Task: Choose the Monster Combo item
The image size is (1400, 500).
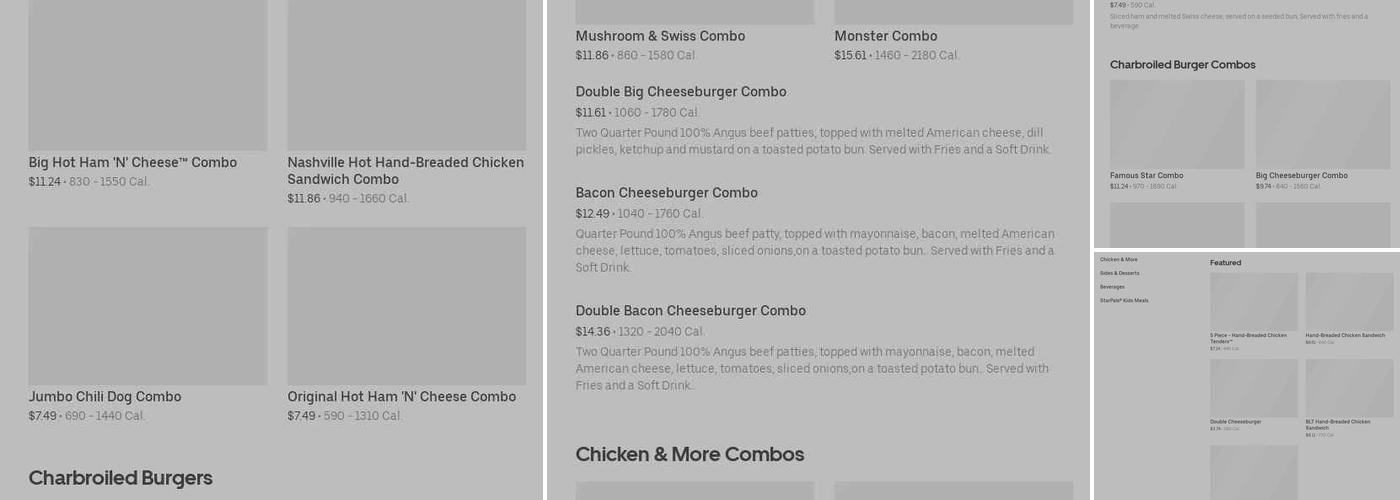Action: click(885, 37)
